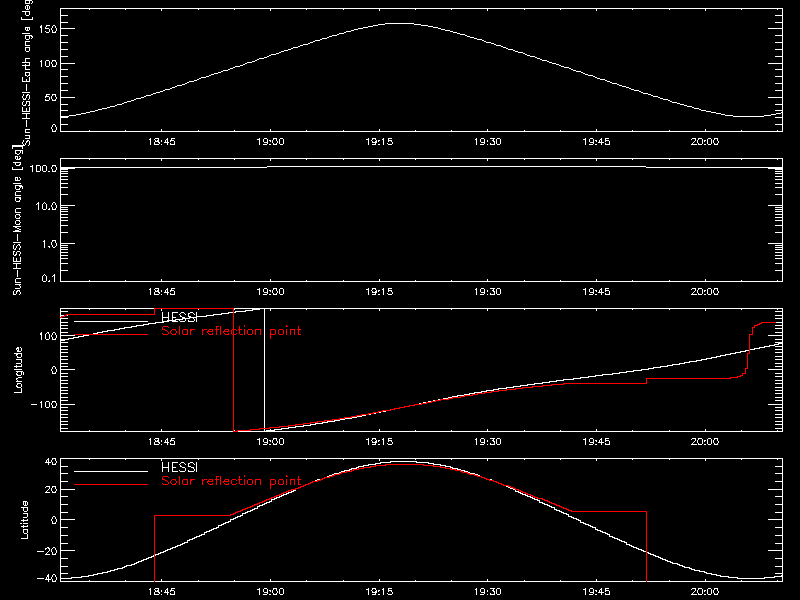
Task: Click the 18:45 tick label of Longitude panel
Action: [x=162, y=442]
